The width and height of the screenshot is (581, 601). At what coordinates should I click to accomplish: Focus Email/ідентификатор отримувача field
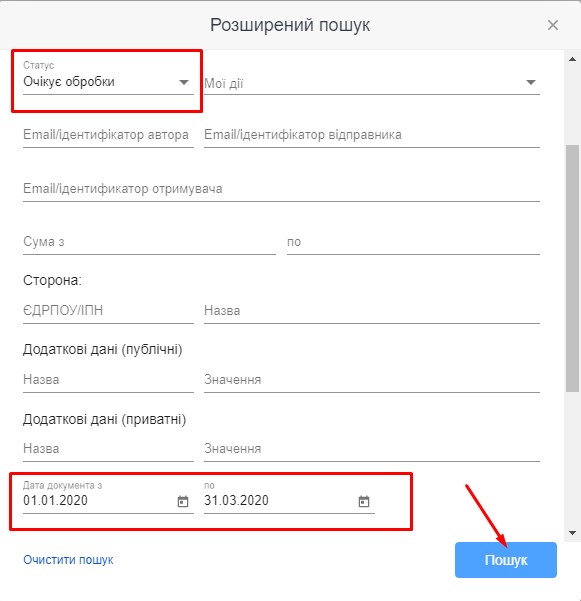pyautogui.click(x=281, y=189)
